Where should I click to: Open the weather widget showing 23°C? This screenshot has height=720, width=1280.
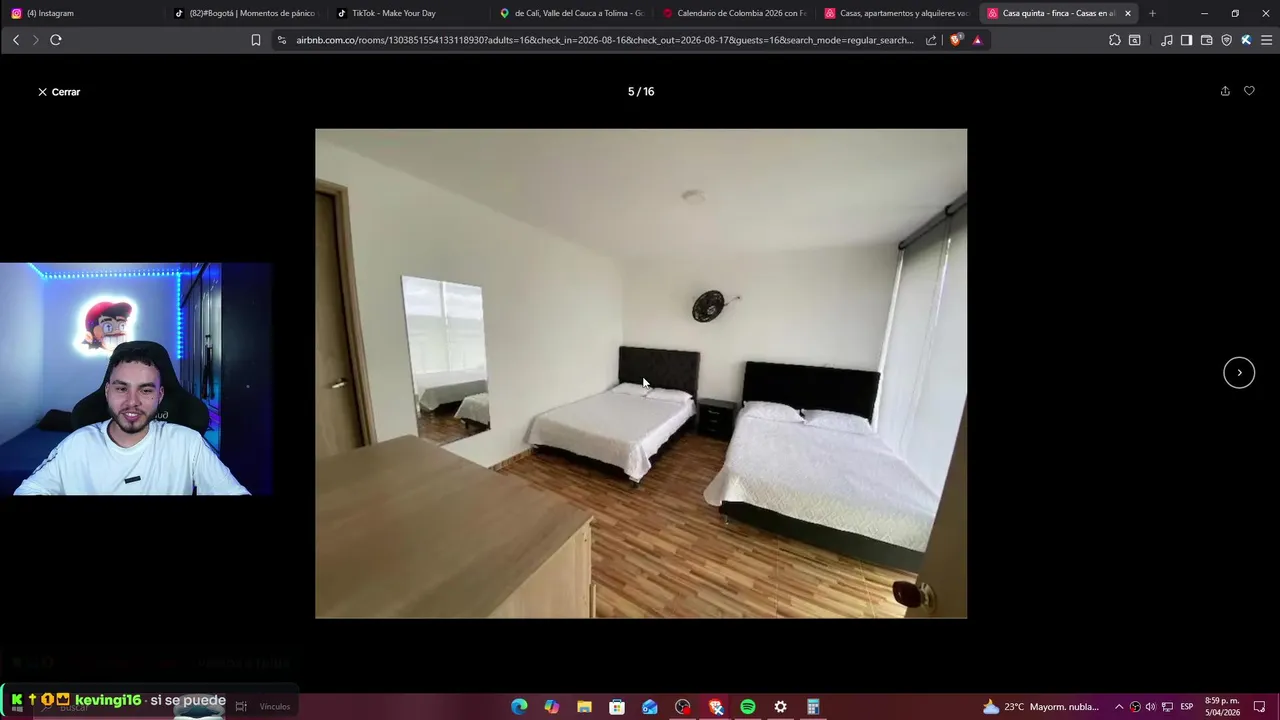1040,707
